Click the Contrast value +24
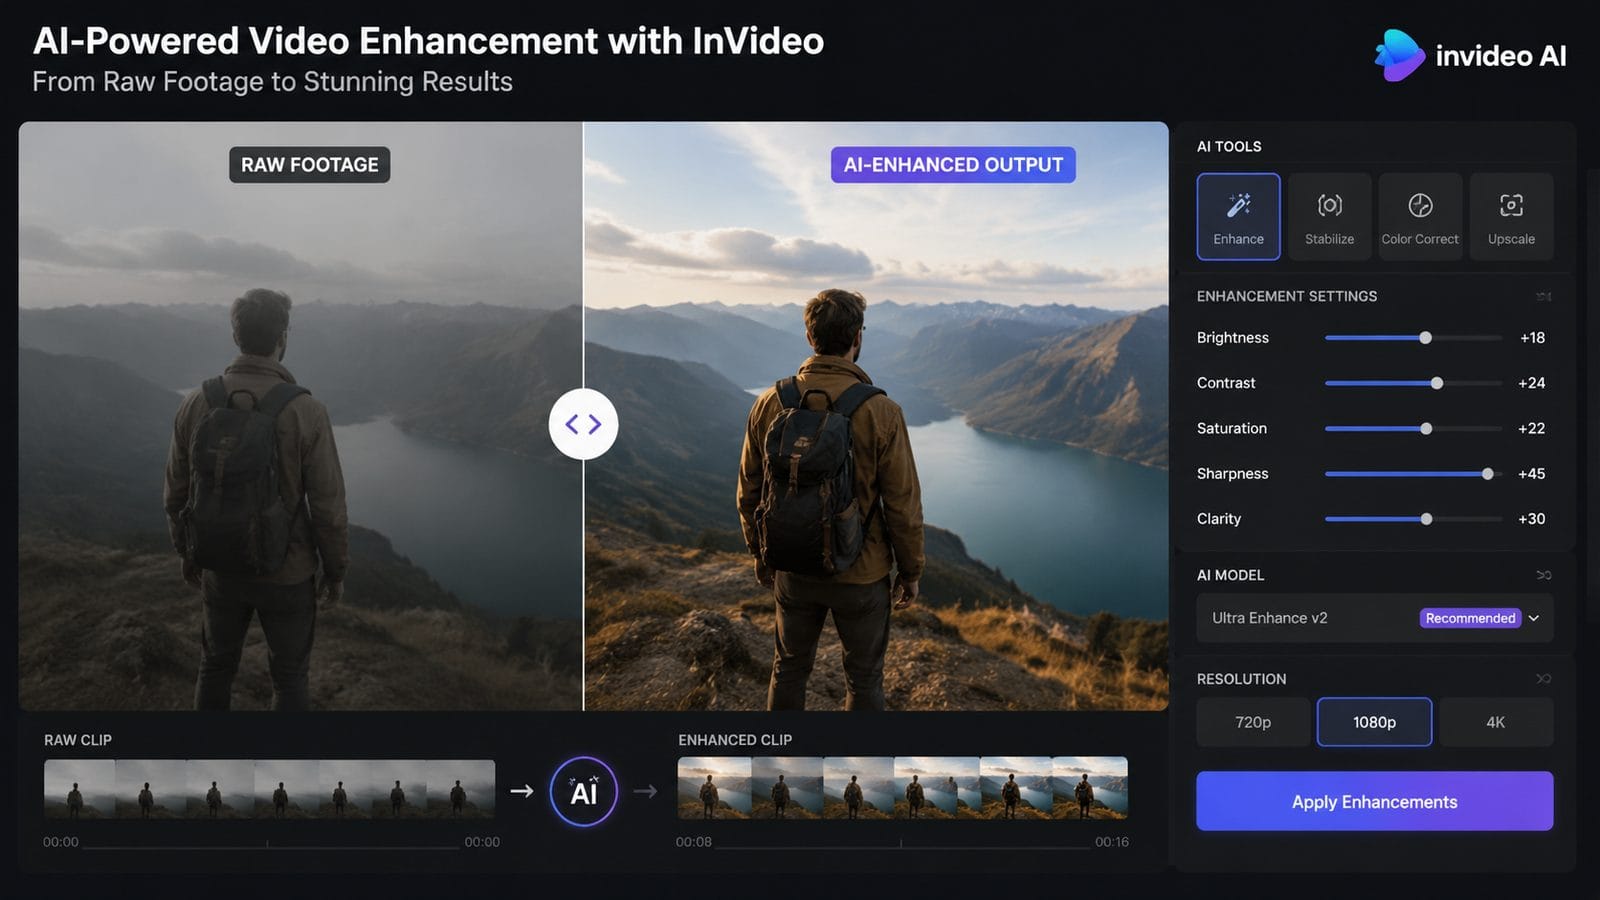The height and width of the screenshot is (900, 1600). [x=1531, y=383]
